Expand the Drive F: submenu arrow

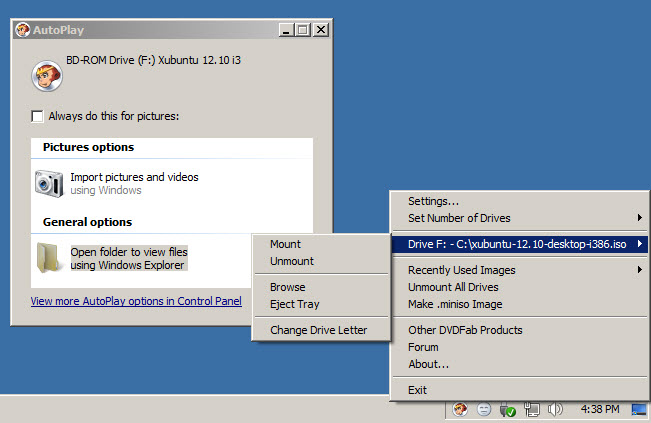coord(640,244)
